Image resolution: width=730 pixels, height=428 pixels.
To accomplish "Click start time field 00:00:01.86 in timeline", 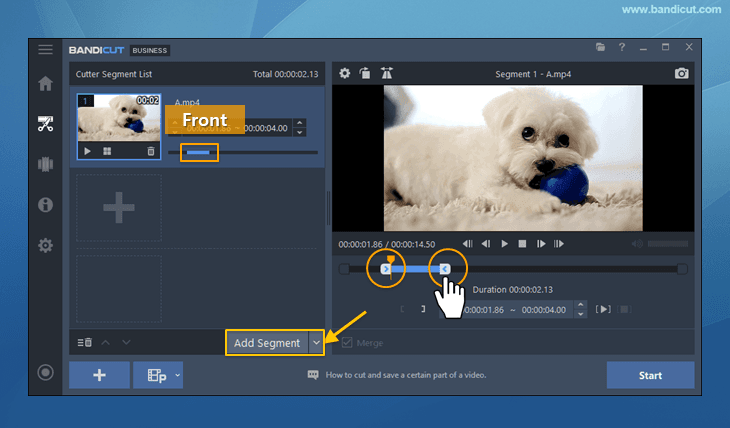I will (482, 310).
